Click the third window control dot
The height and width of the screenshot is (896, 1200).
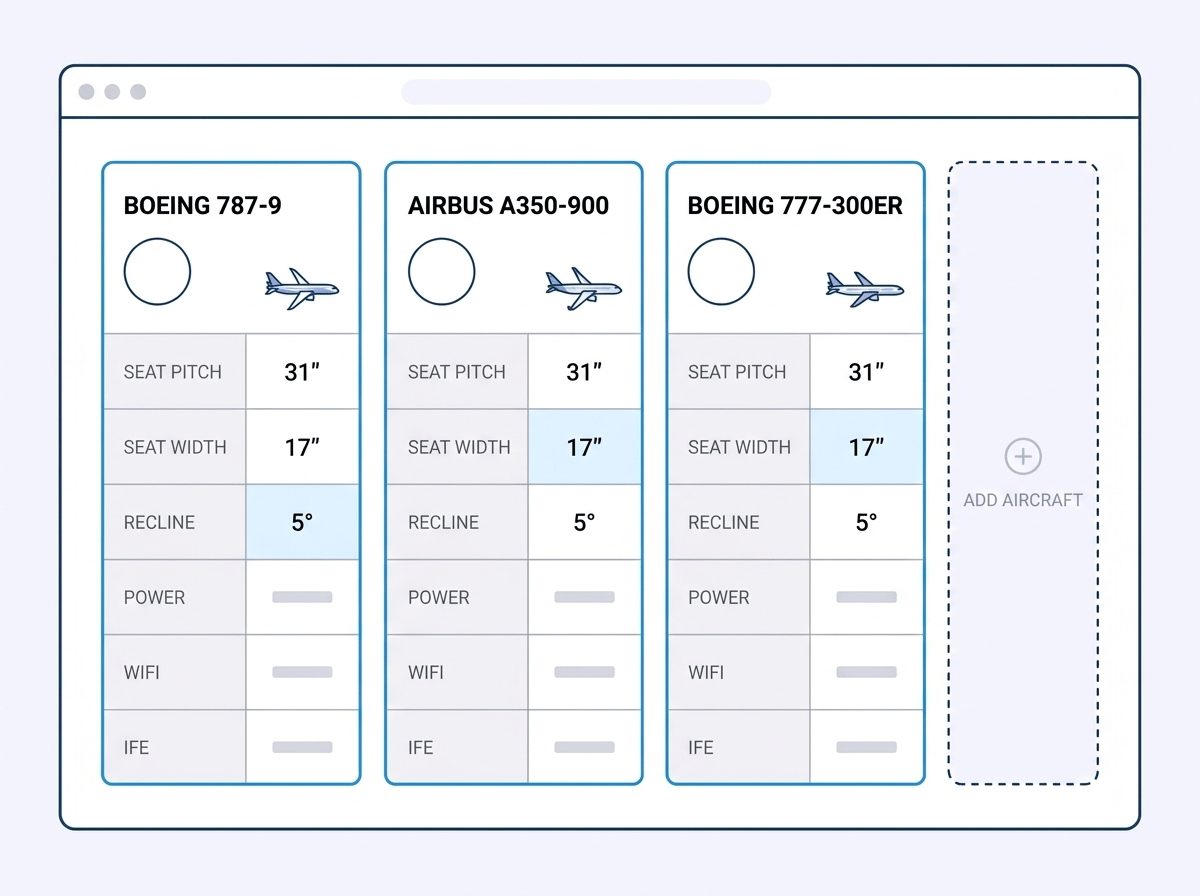pyautogui.click(x=138, y=92)
